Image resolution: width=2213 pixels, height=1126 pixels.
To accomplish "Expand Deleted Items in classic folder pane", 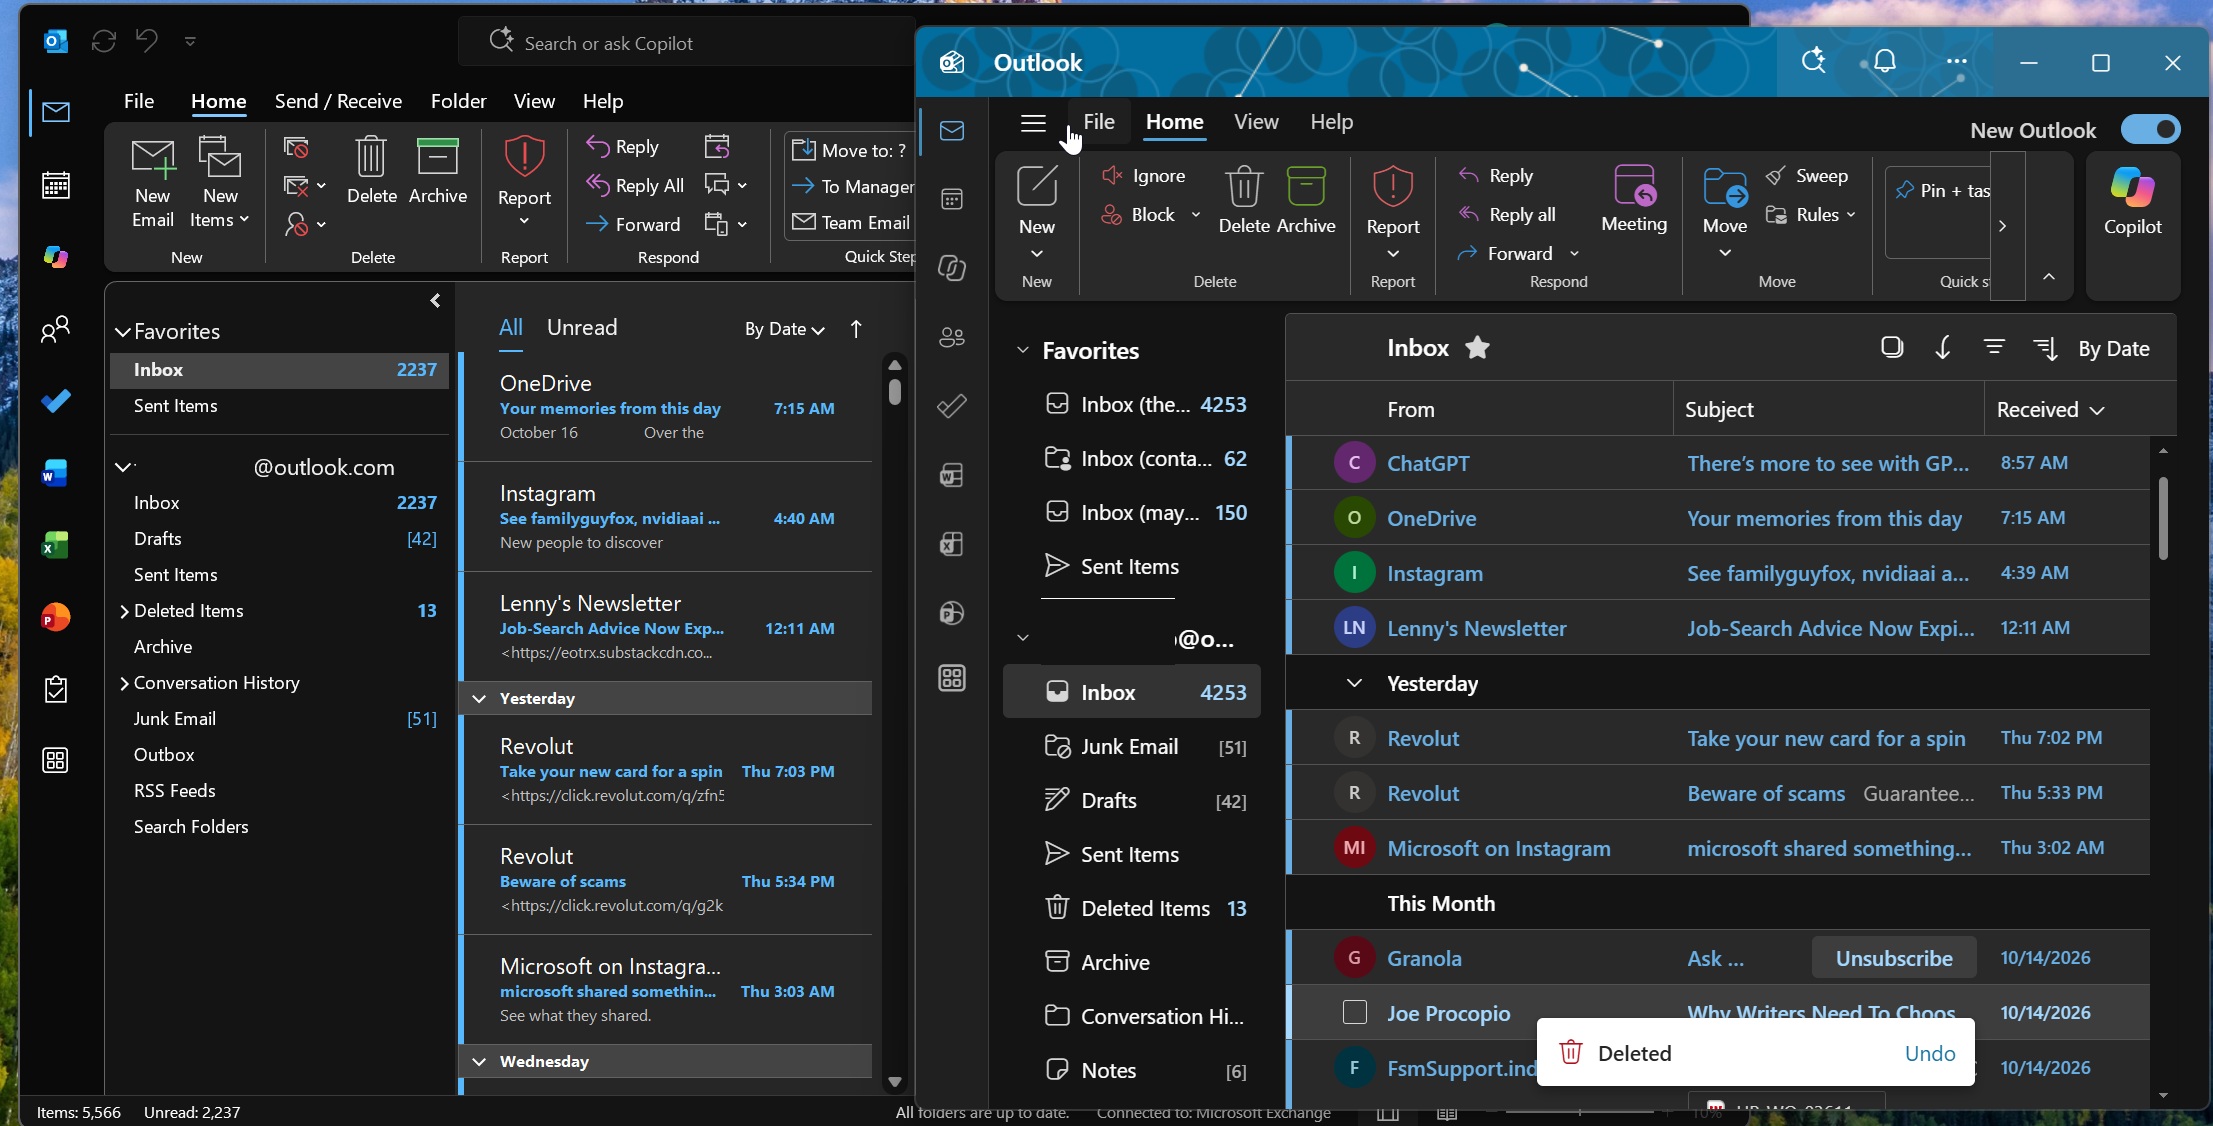I will [124, 611].
